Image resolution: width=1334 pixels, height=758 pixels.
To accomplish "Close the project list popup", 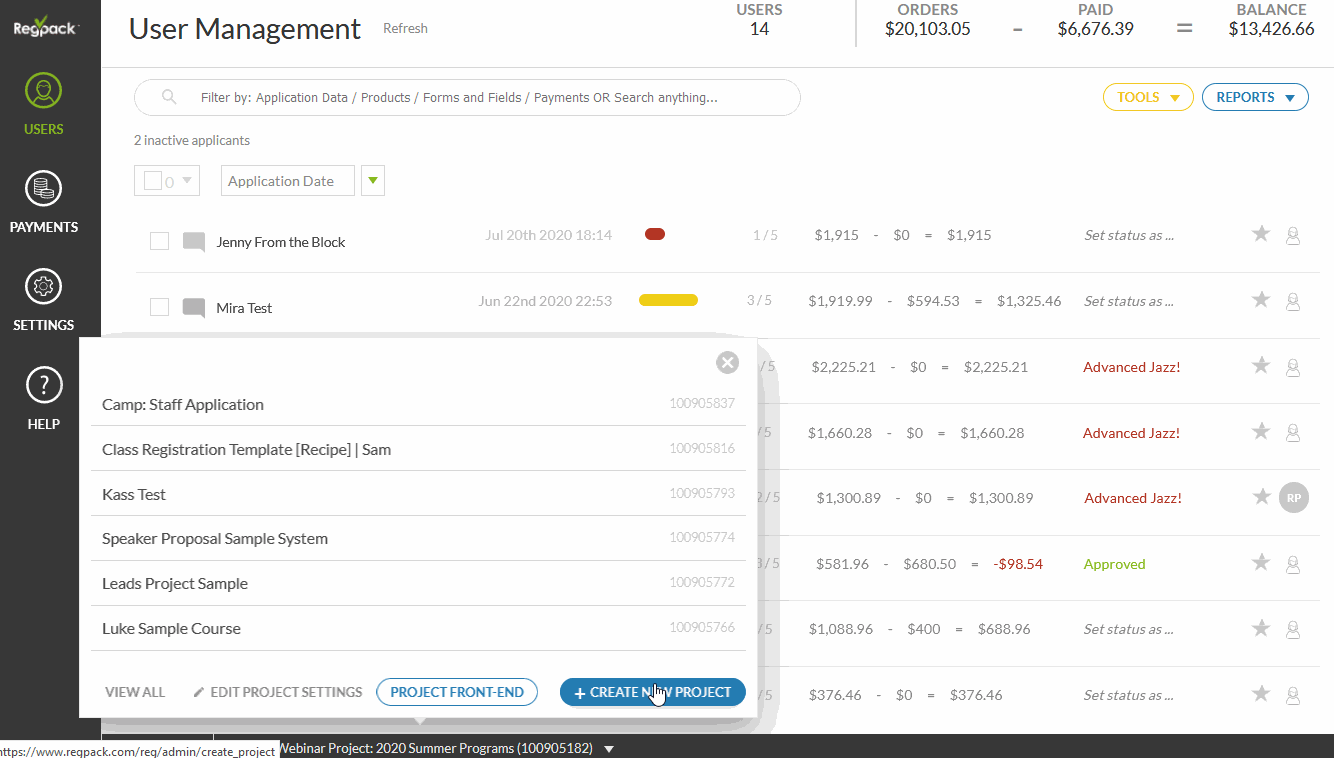I will 727,363.
